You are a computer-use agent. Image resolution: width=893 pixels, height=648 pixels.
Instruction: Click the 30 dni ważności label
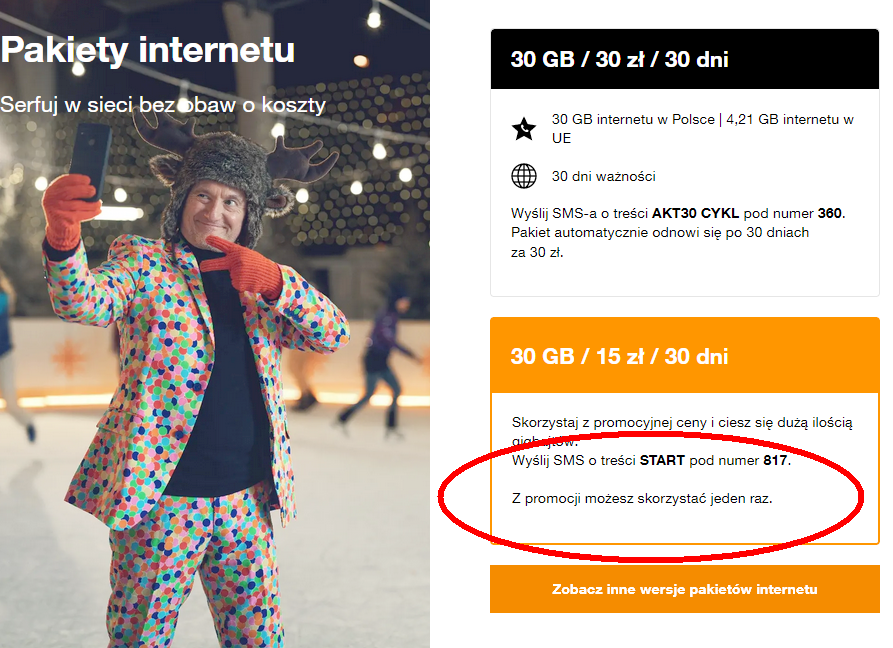pos(604,177)
